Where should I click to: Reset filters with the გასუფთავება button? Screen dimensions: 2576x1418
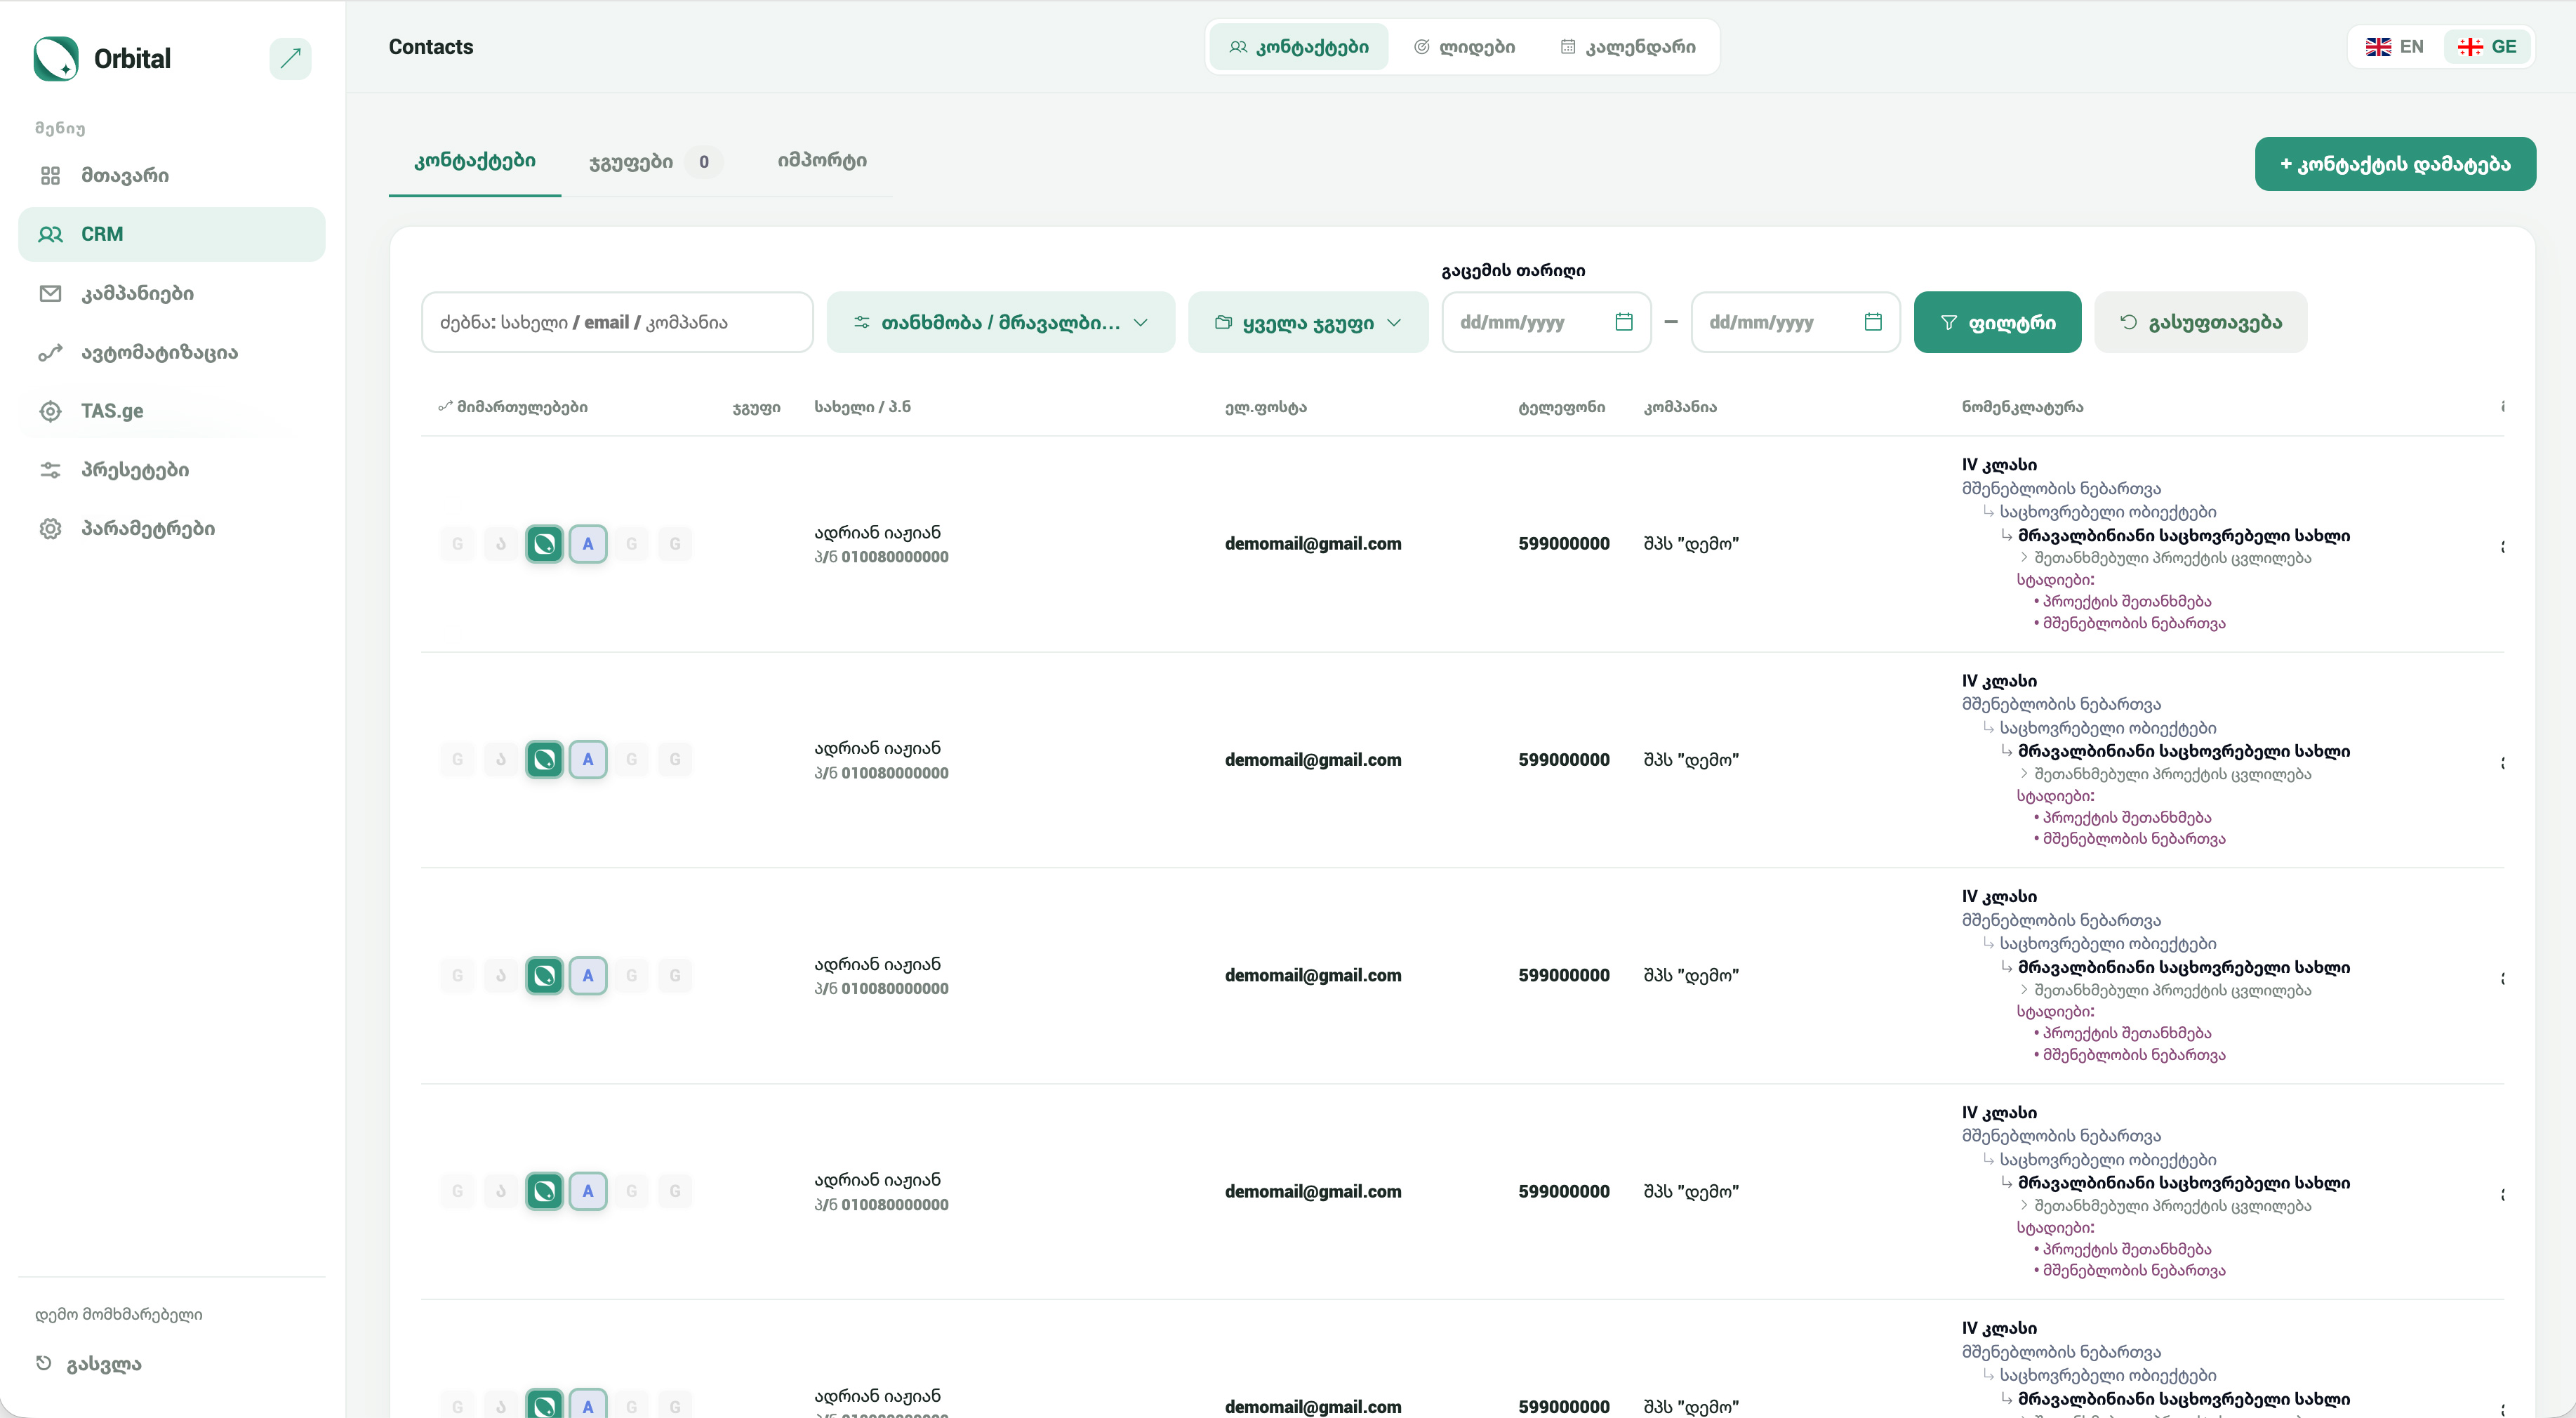[x=2200, y=322]
